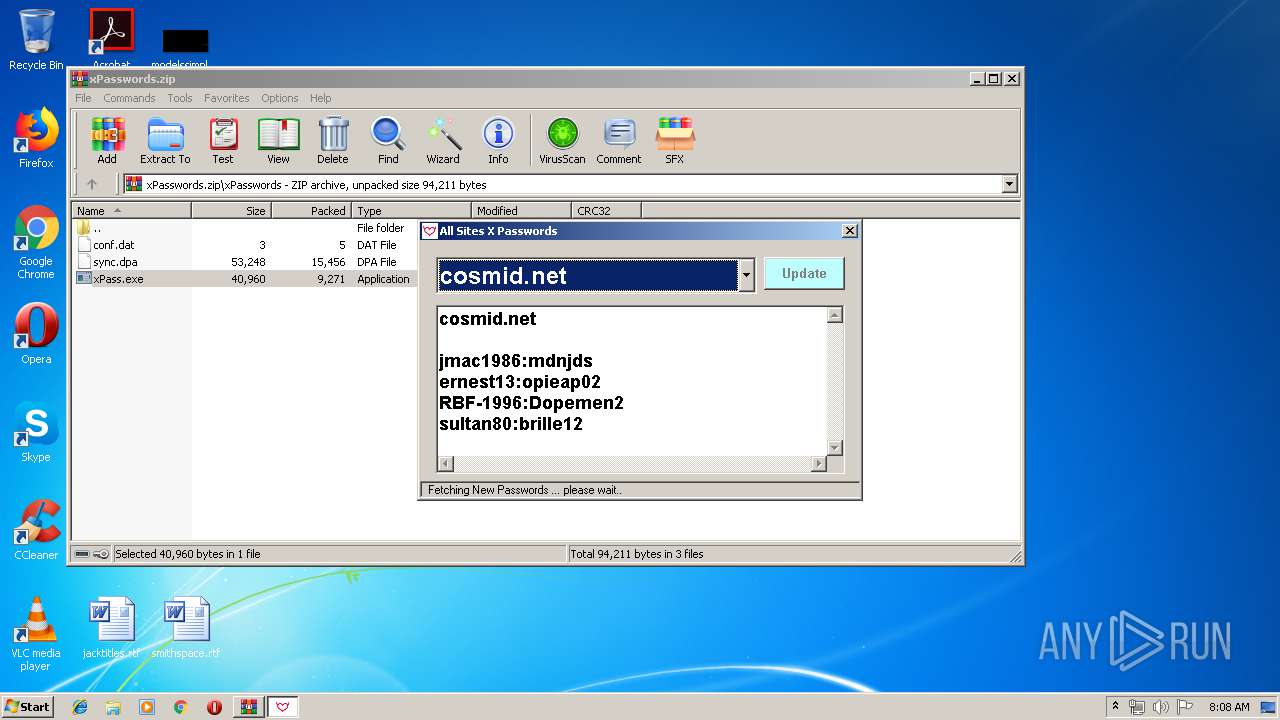Image resolution: width=1280 pixels, height=720 pixels.
Task: Create an SFX archive
Action: click(675, 140)
